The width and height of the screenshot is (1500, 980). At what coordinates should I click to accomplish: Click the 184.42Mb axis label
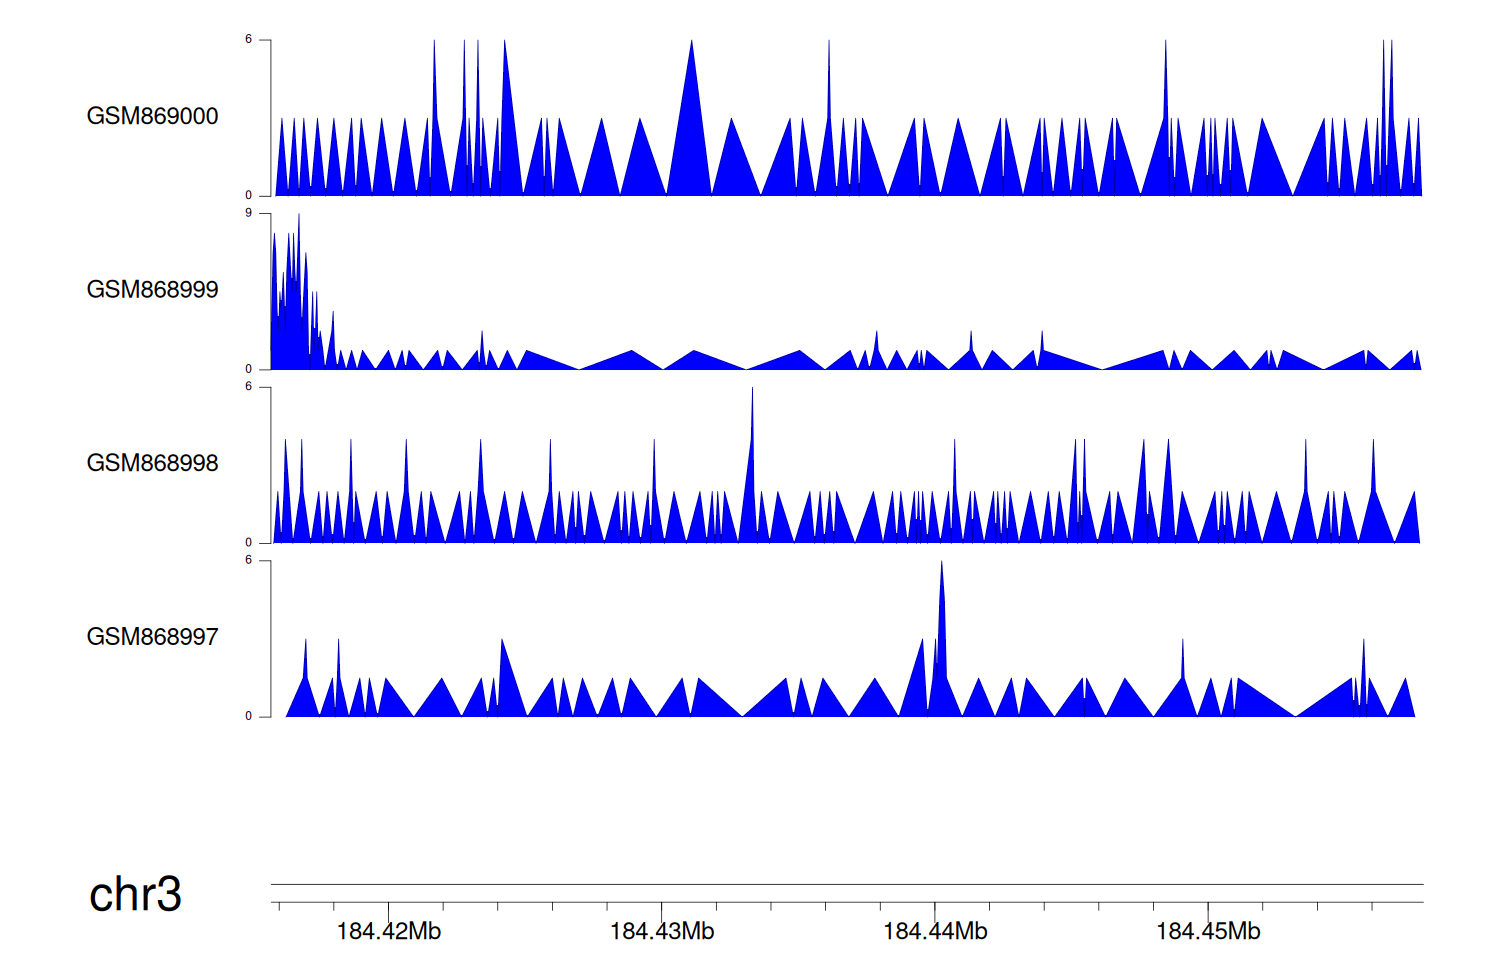pyautogui.click(x=388, y=932)
